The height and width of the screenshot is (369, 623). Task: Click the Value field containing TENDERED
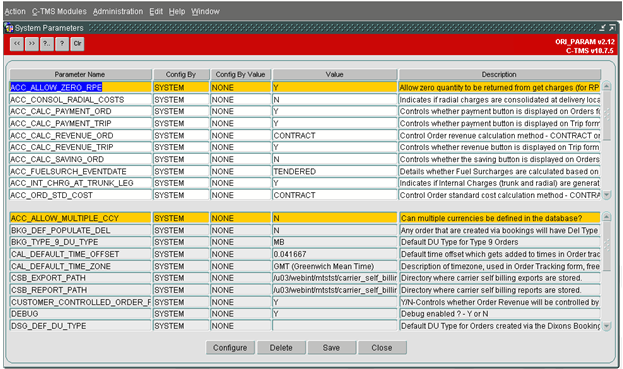[335, 171]
